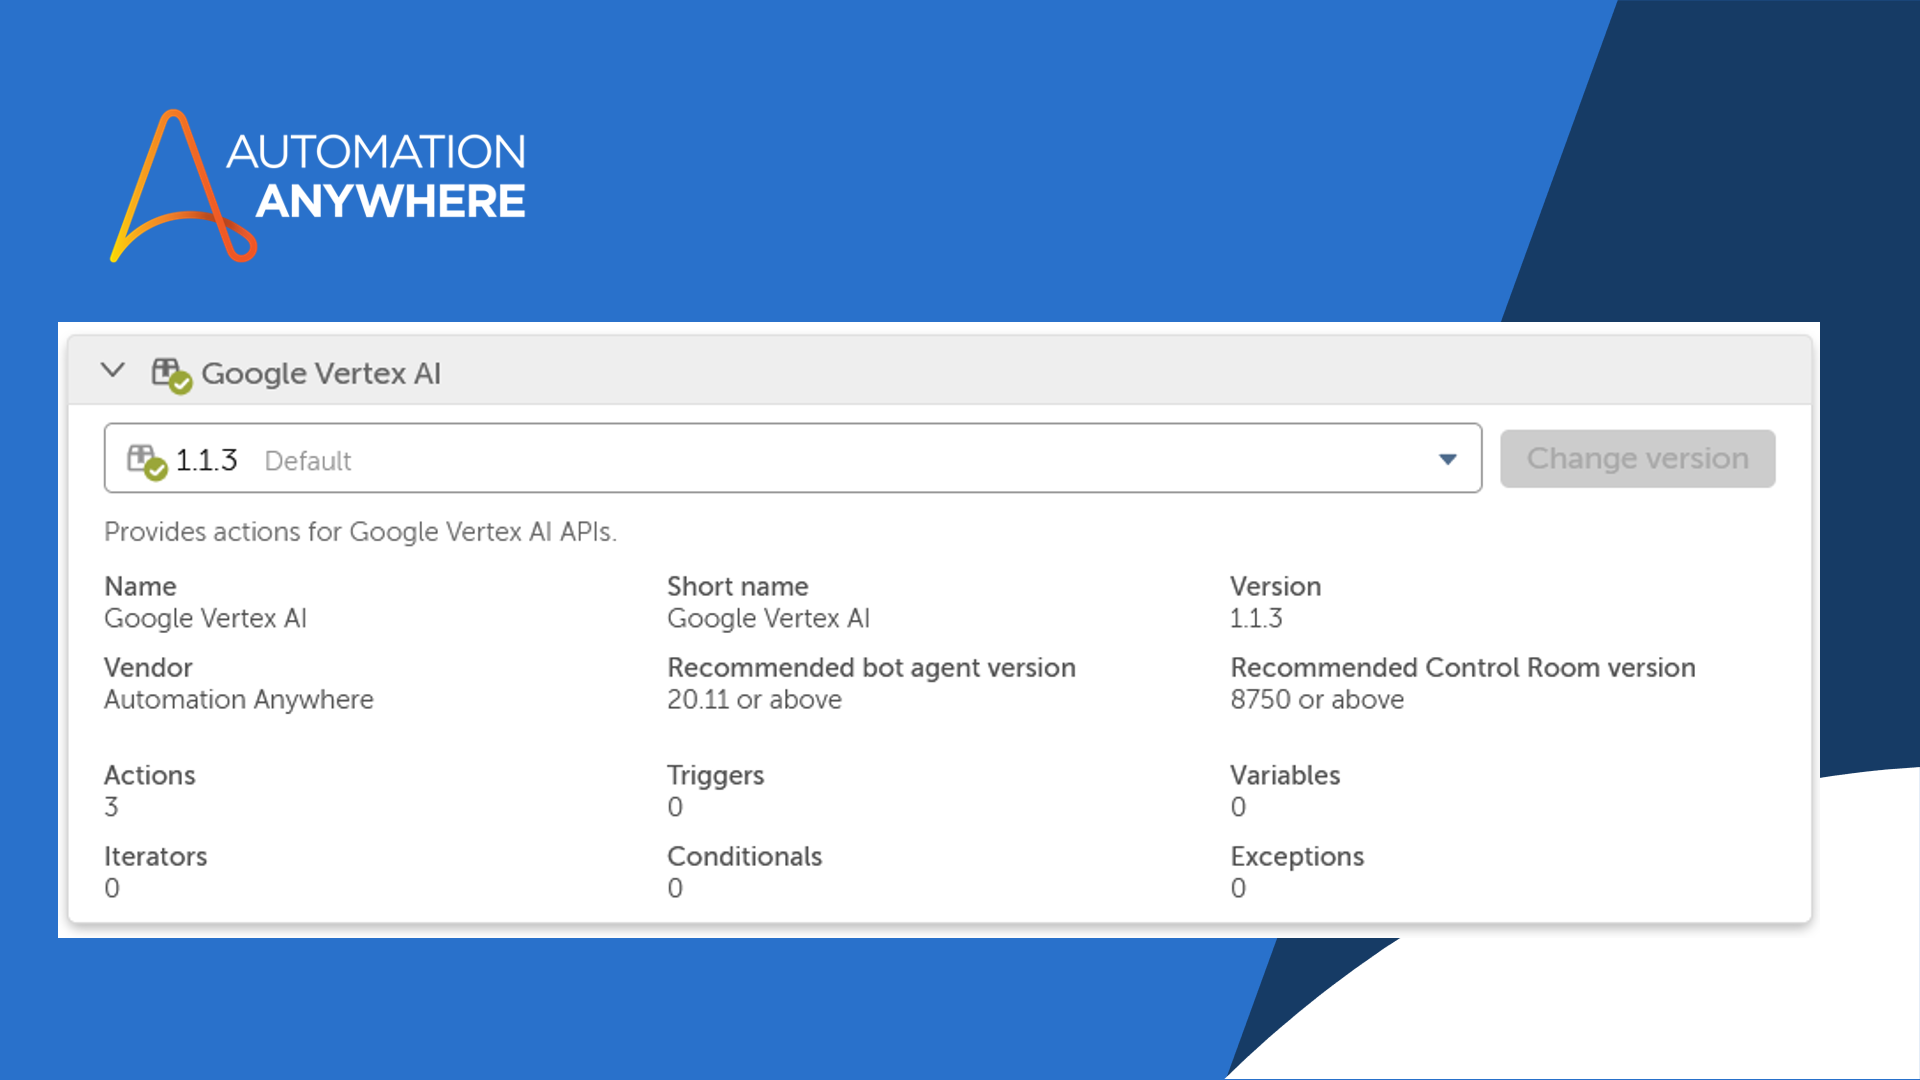Click the Google Vertex AI header title

(321, 374)
